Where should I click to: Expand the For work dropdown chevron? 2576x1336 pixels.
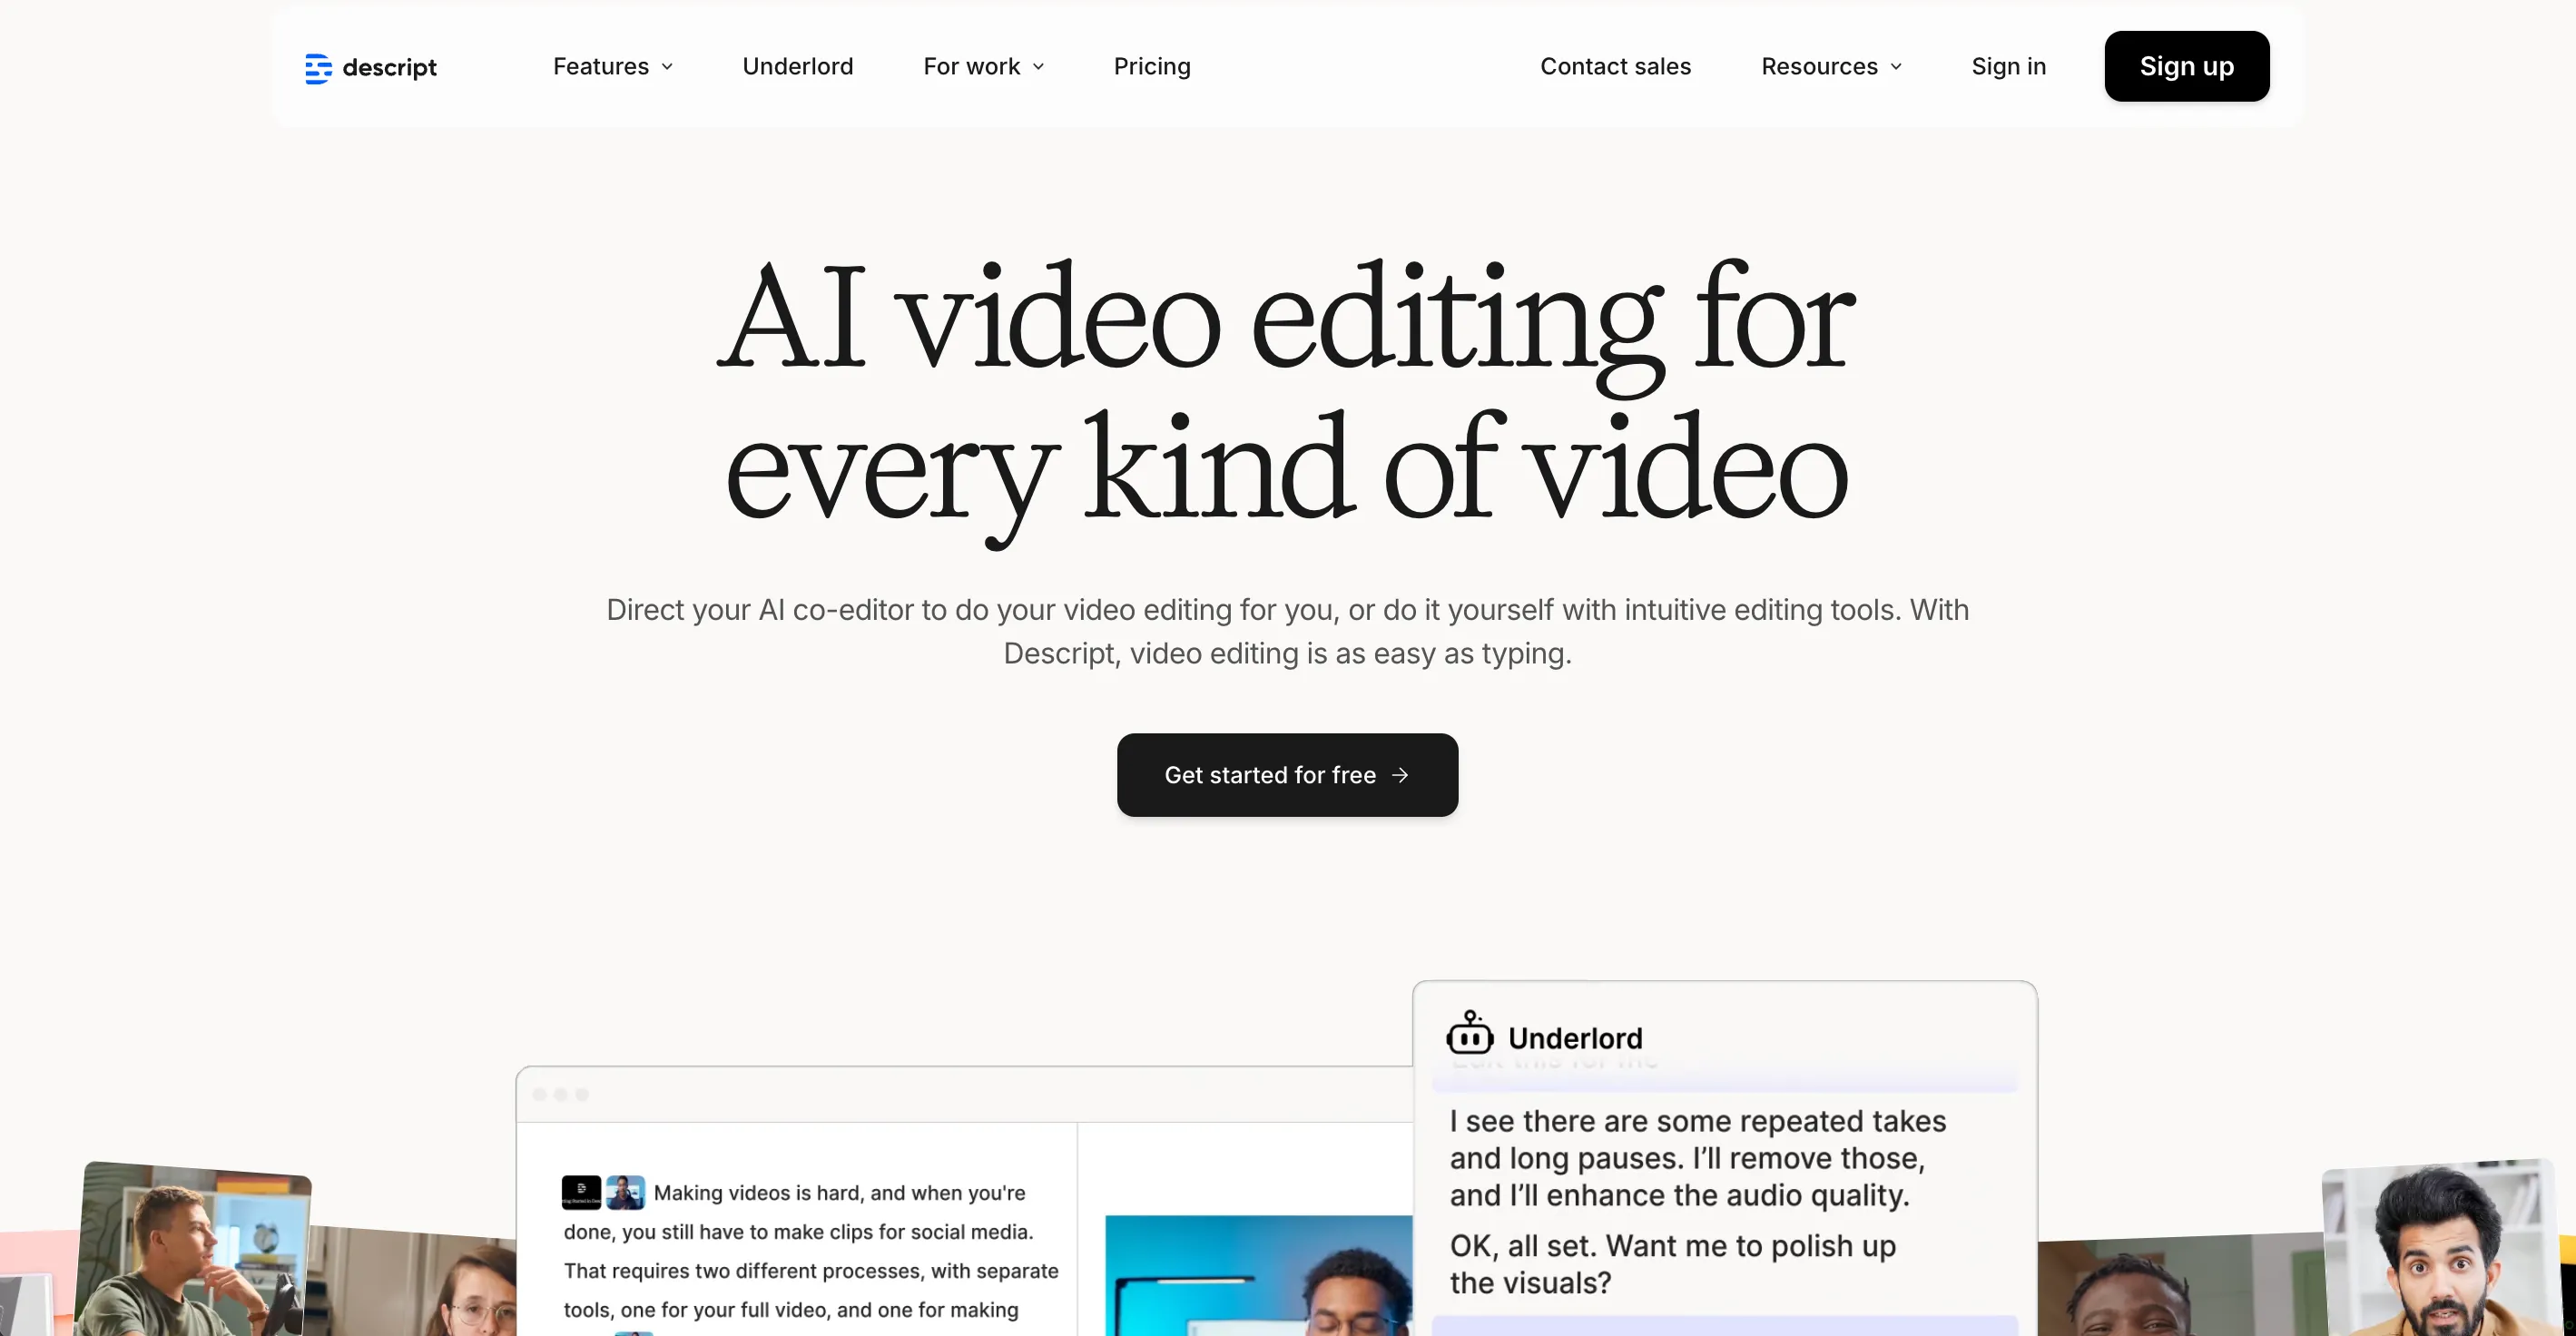(1039, 67)
